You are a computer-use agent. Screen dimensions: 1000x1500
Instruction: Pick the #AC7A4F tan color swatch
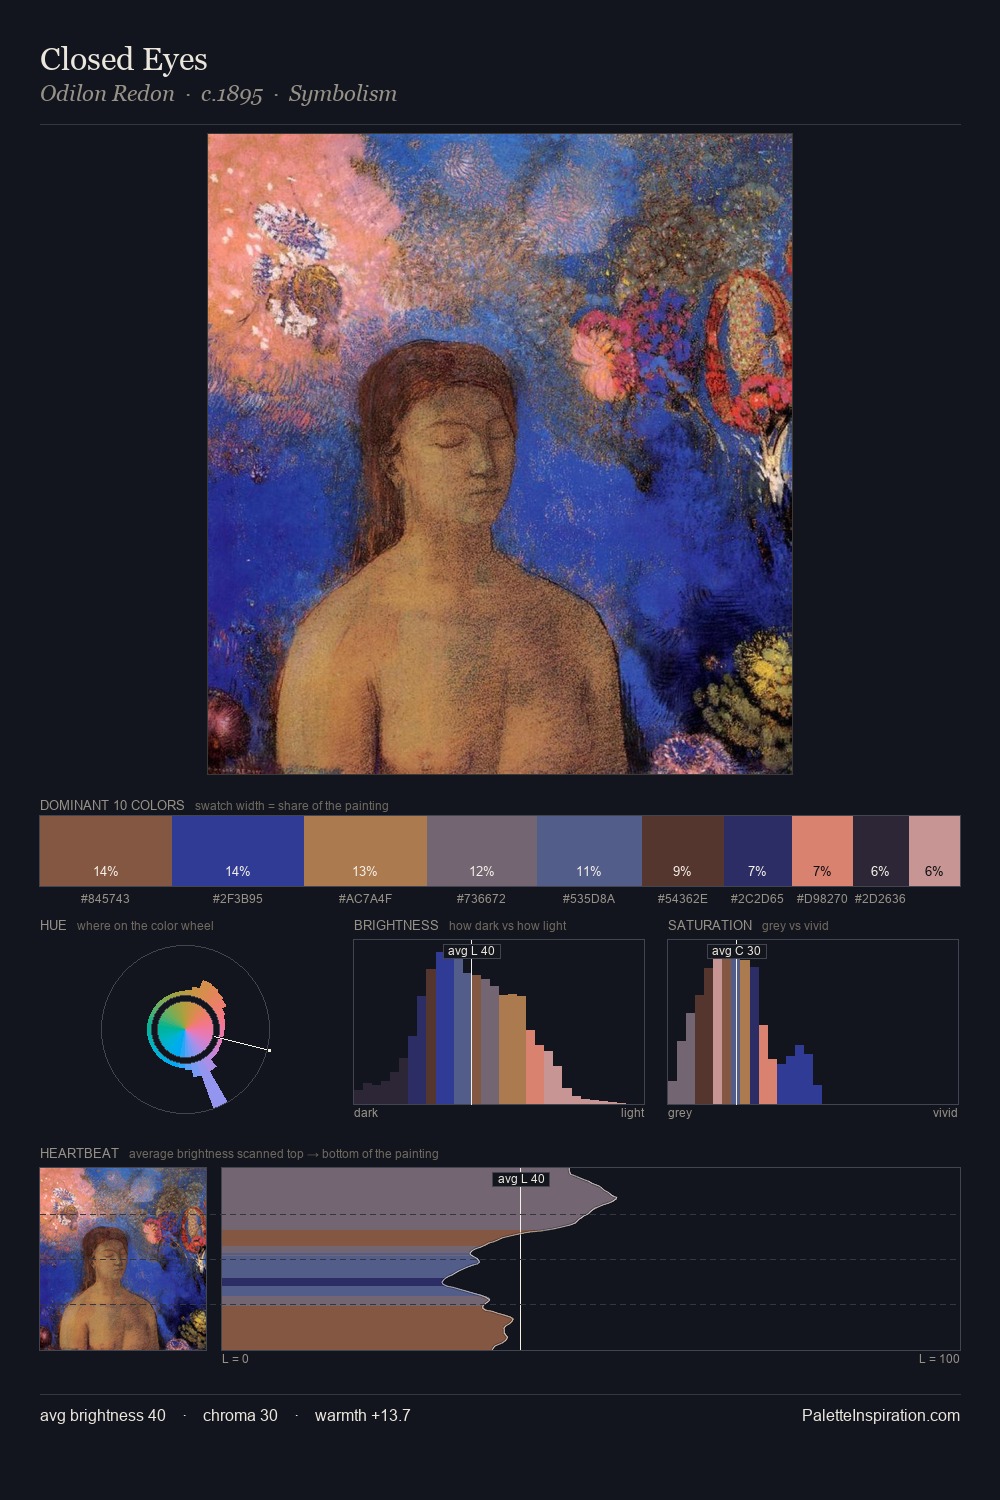pyautogui.click(x=365, y=851)
